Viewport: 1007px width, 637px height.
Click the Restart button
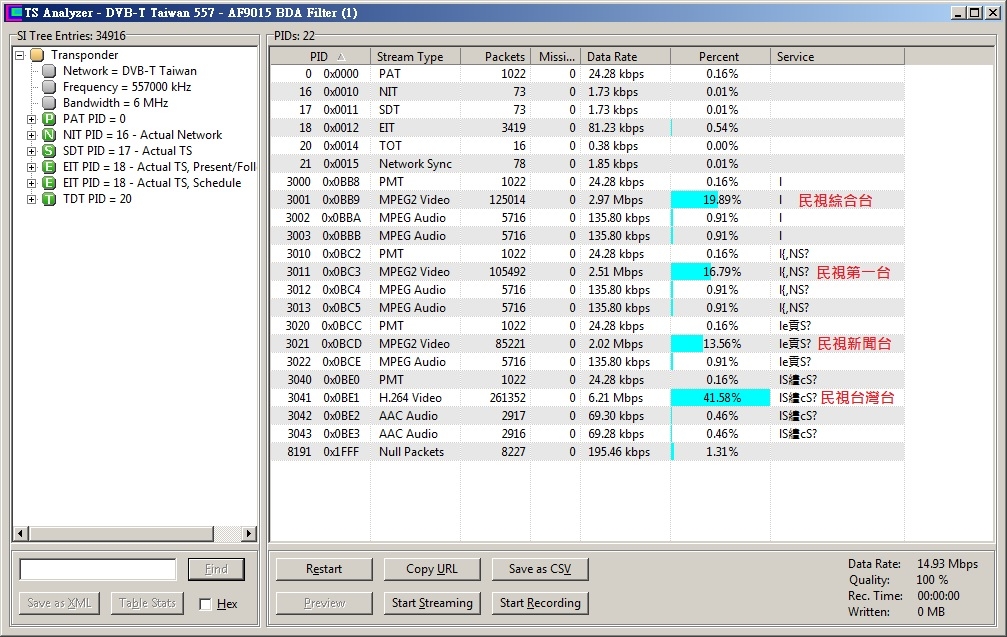pos(324,569)
